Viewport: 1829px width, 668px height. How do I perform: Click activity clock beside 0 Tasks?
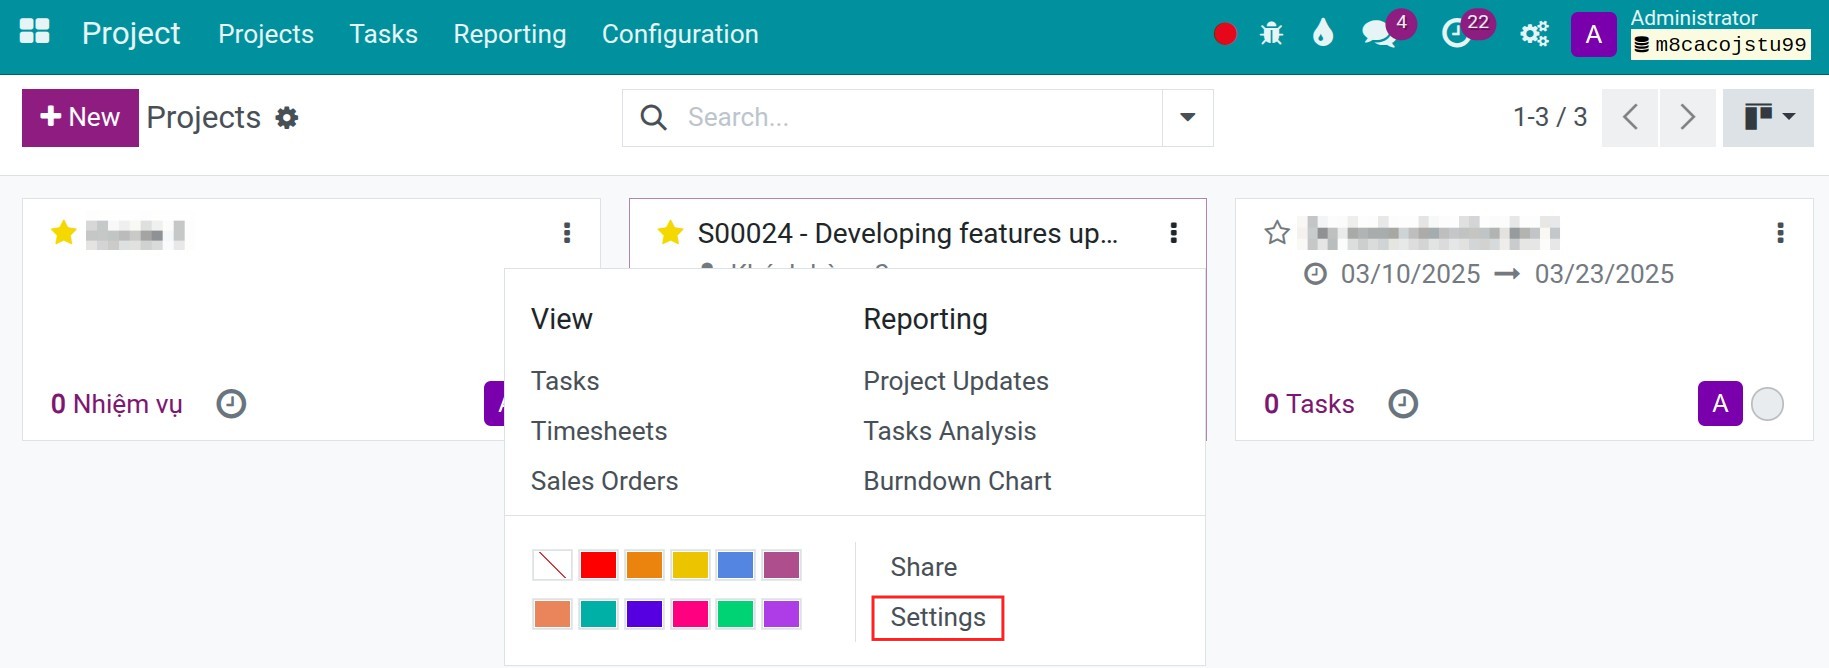(x=1403, y=404)
